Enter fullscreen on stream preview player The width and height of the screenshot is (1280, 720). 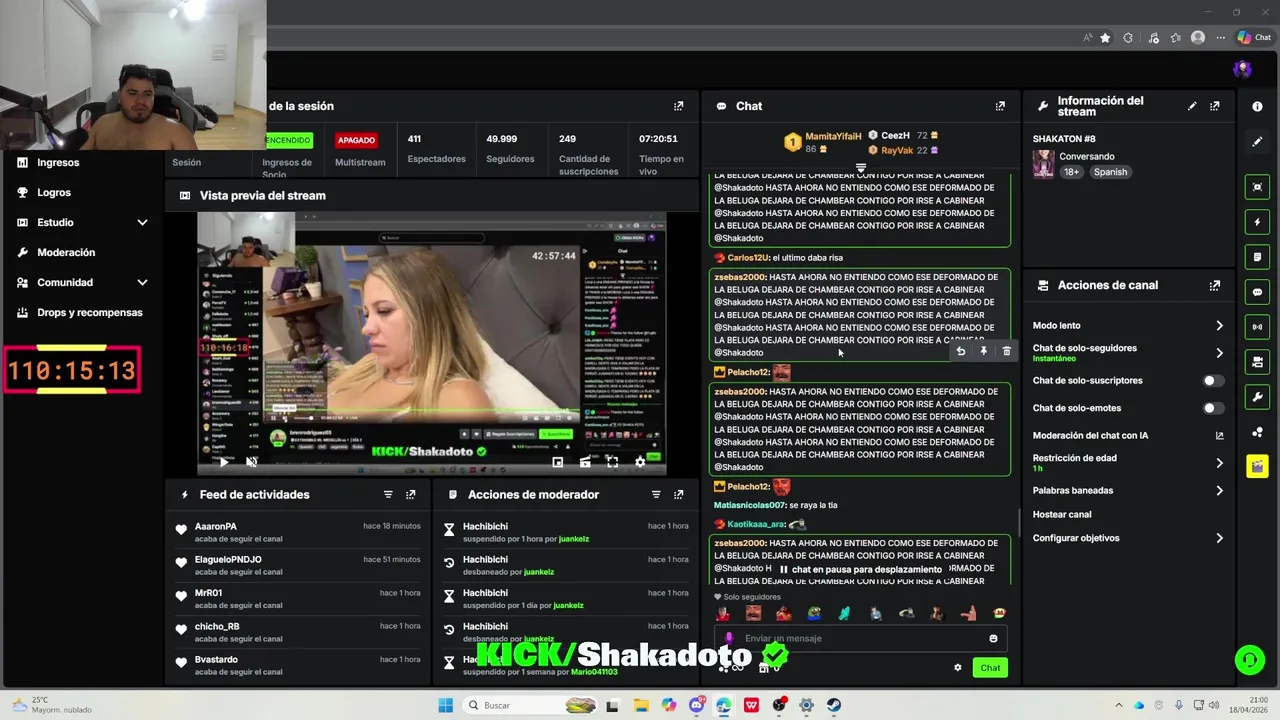pyautogui.click(x=612, y=462)
